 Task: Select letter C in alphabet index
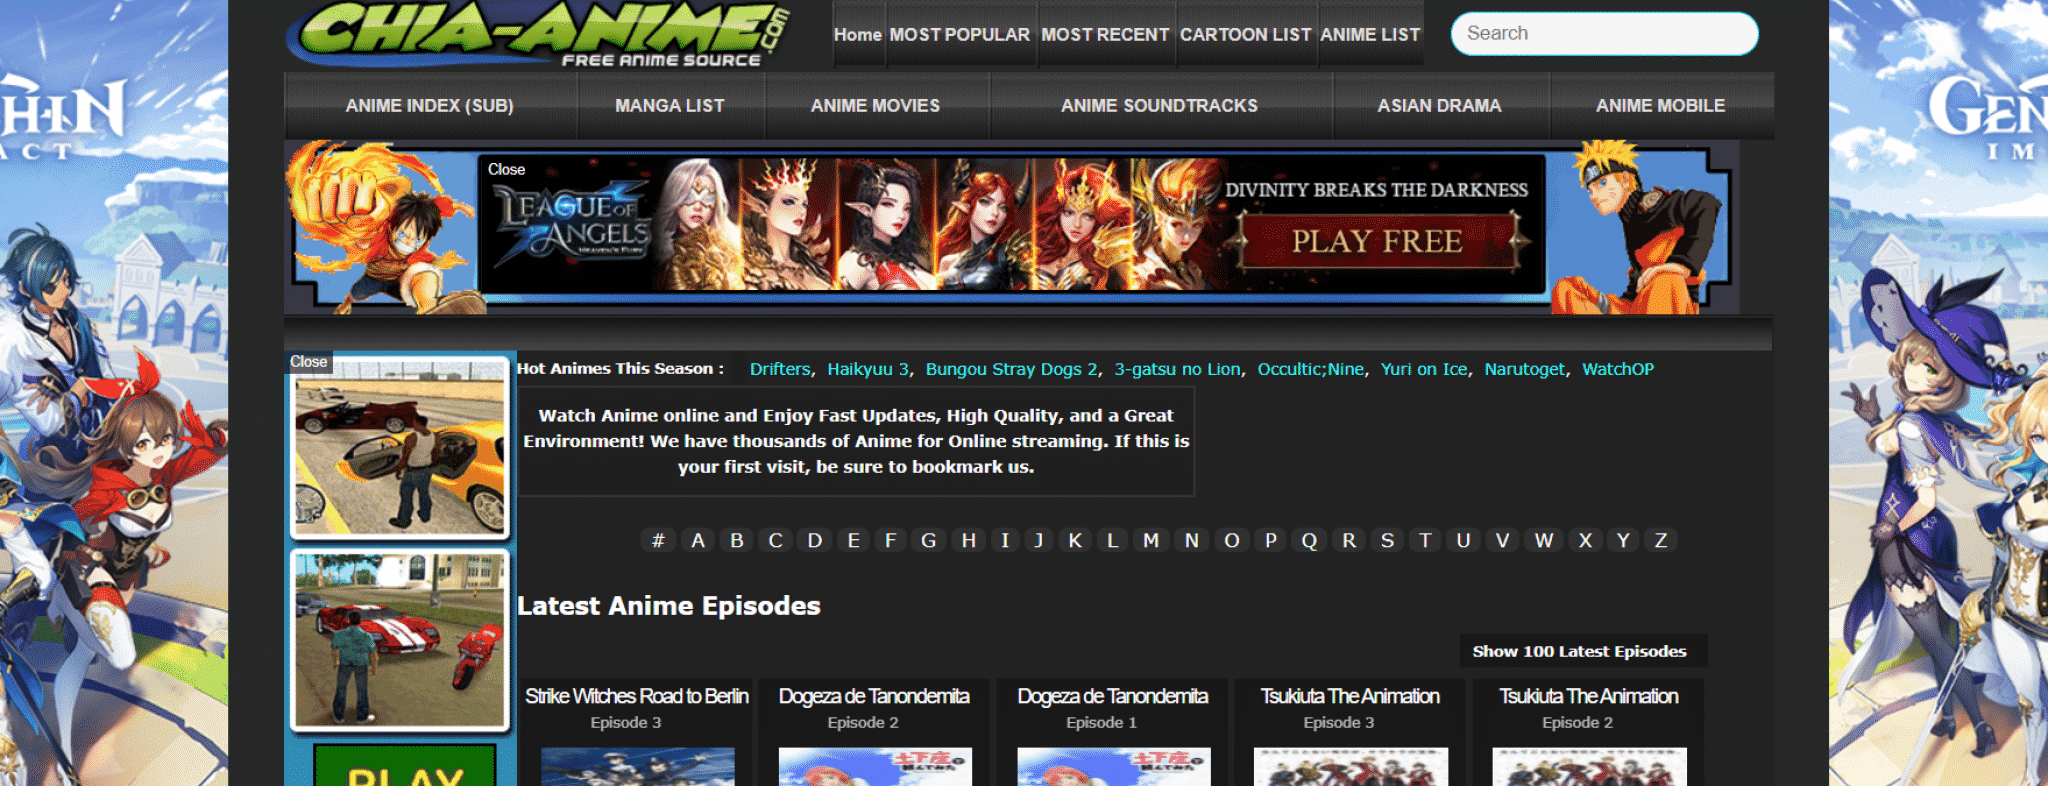775,540
